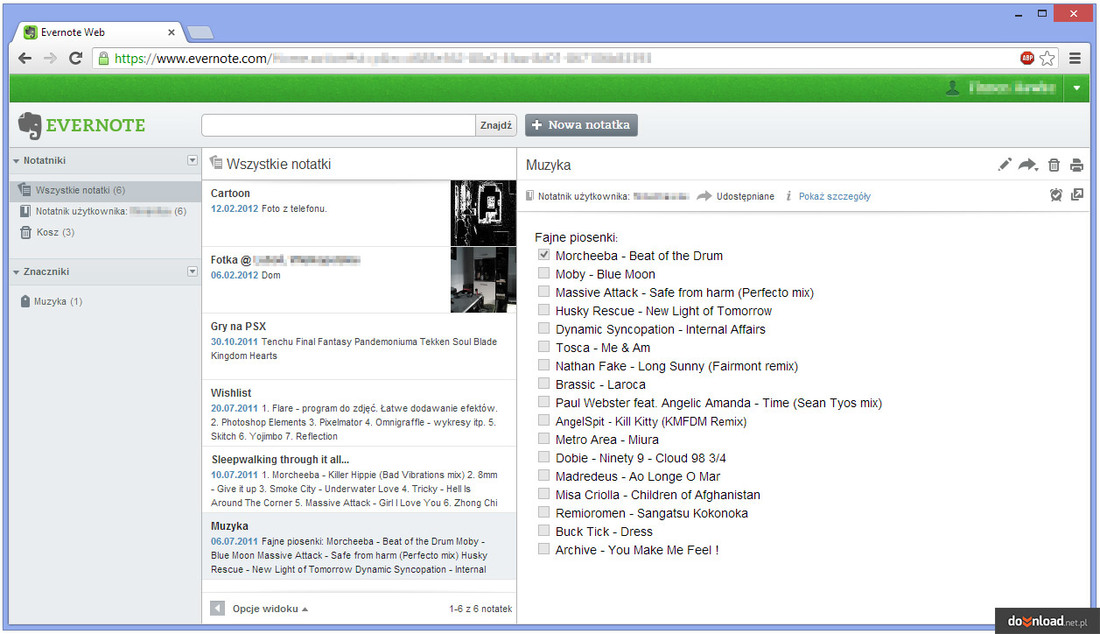
Task: Collapse the note list with left arrow icon
Action: [217, 609]
